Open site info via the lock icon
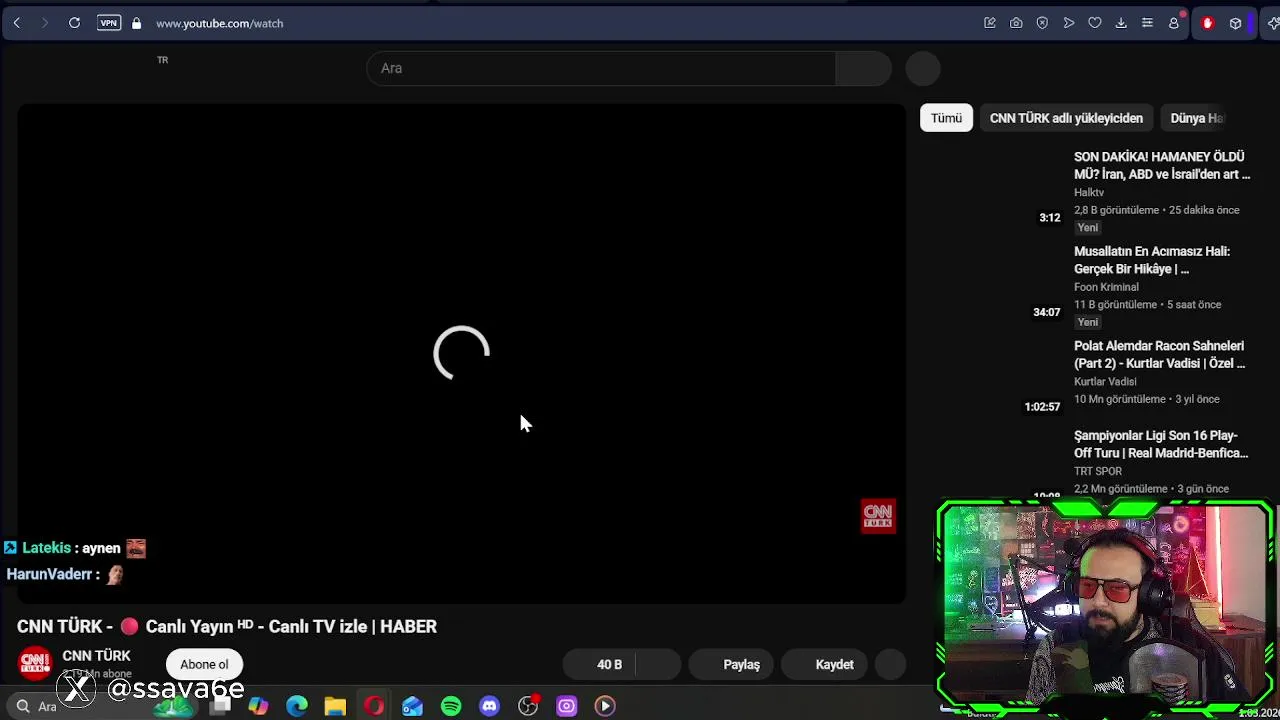Viewport: 1280px width, 720px height. (x=136, y=23)
